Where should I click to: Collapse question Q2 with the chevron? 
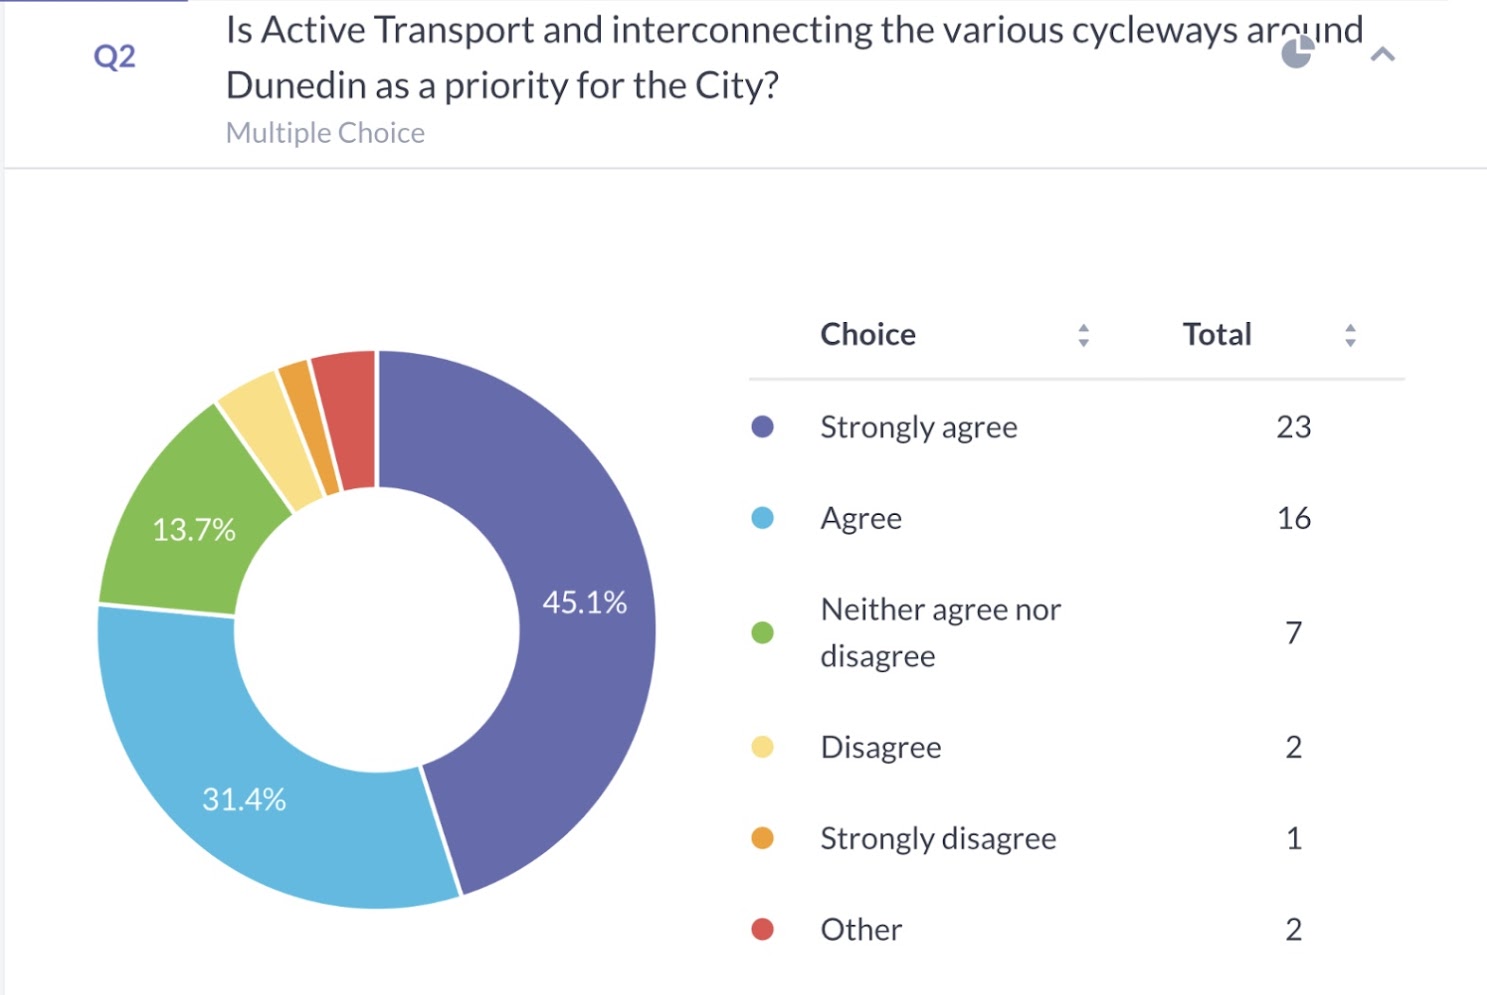tap(1382, 55)
